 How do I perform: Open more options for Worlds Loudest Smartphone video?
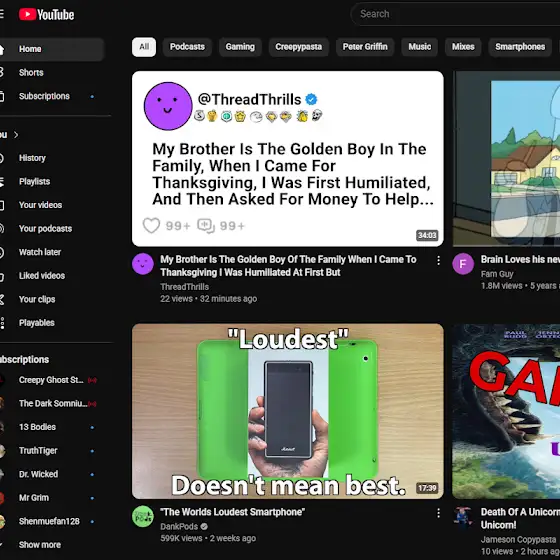pyautogui.click(x=438, y=513)
